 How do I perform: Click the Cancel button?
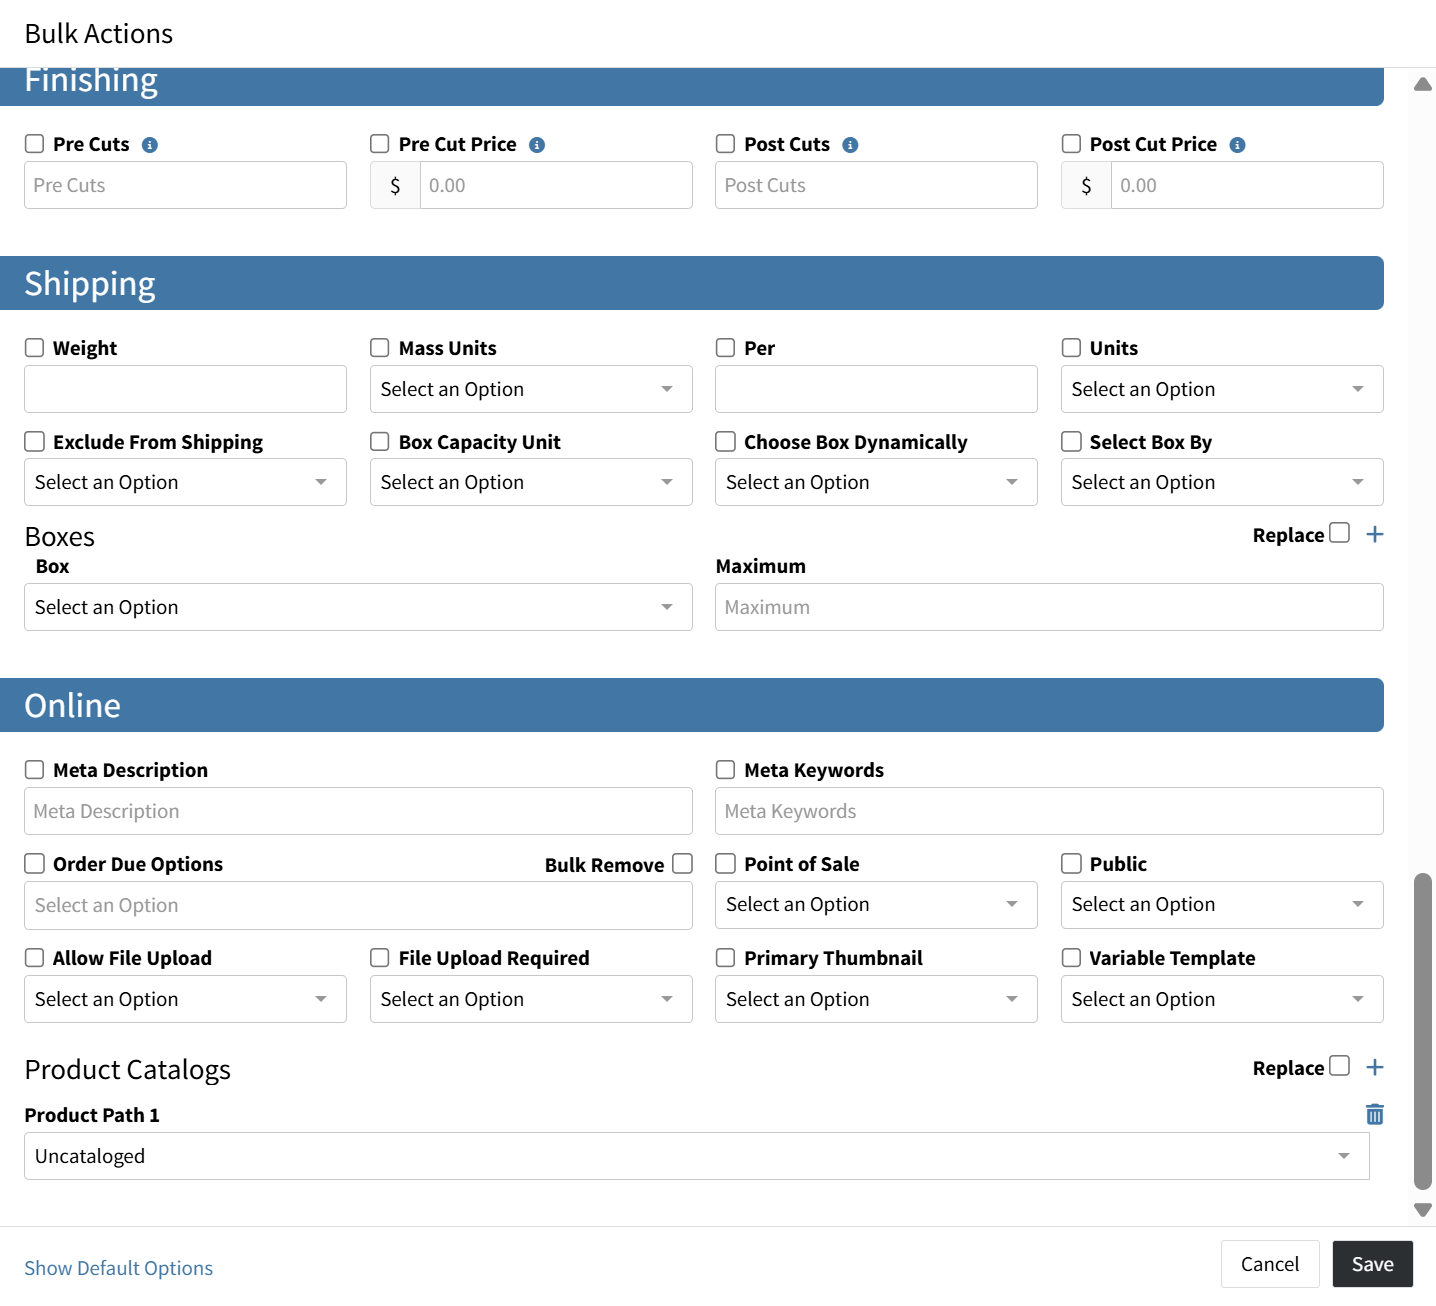pyautogui.click(x=1270, y=1264)
